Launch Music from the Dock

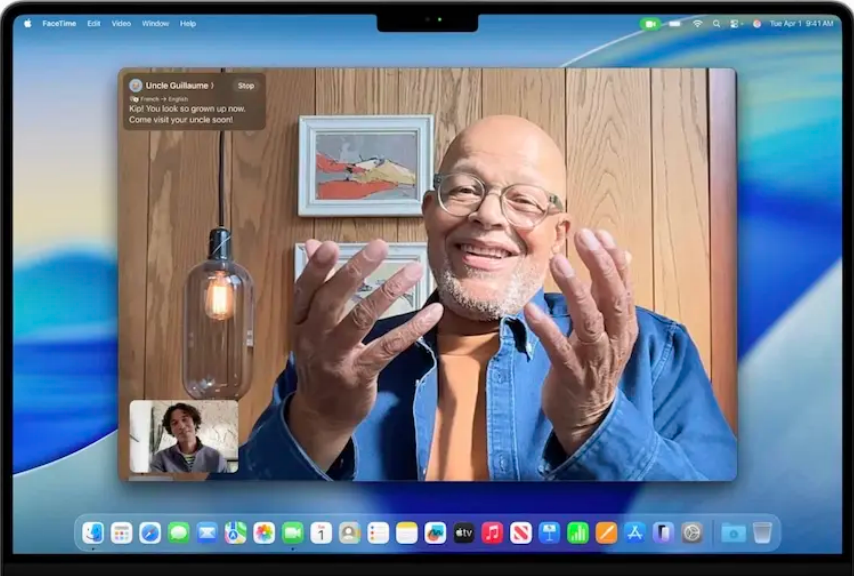point(492,532)
